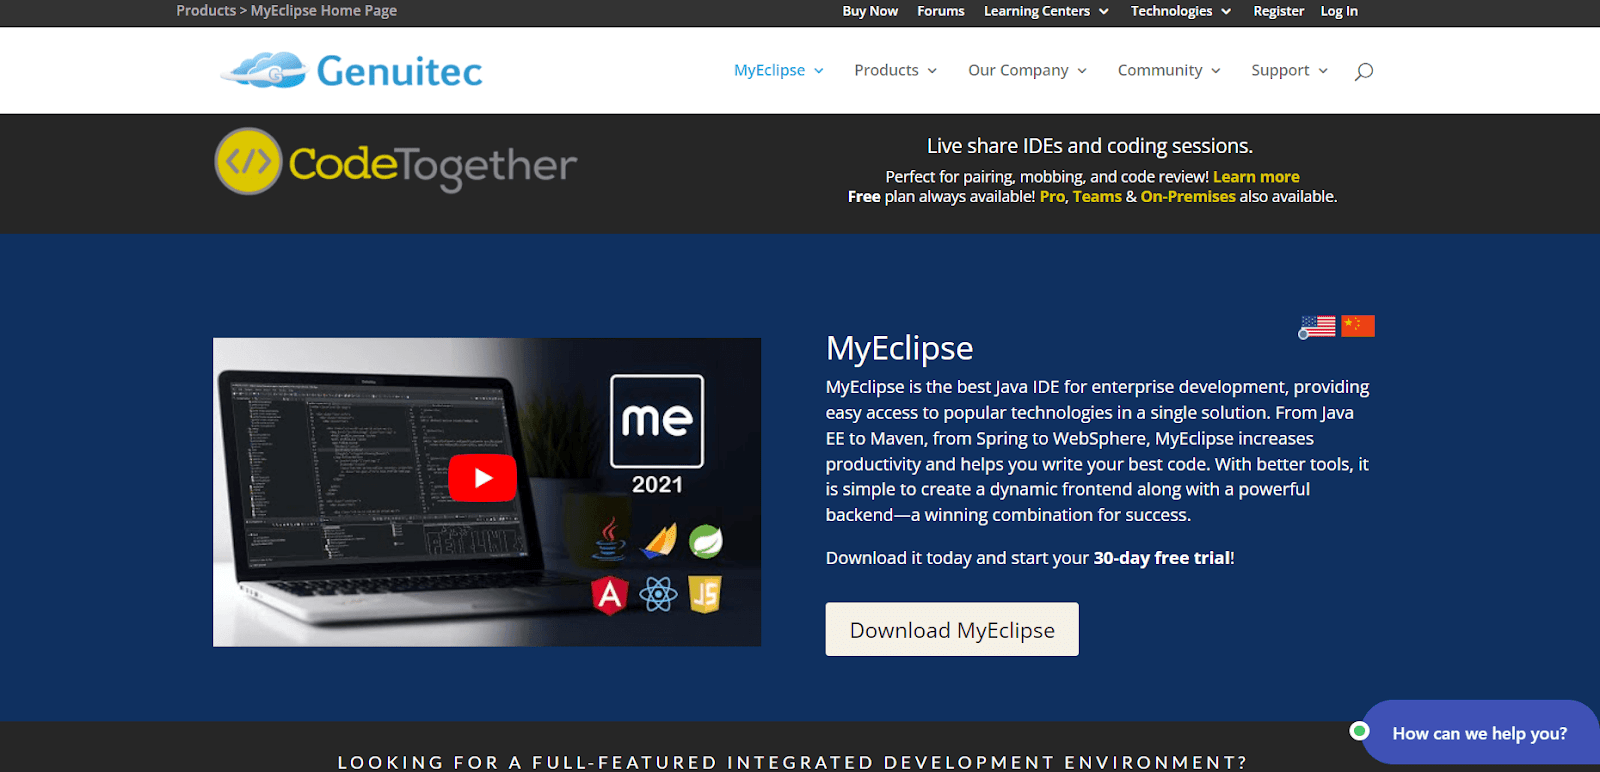Expand the Community dropdown menu
The width and height of the screenshot is (1600, 772).
coord(1169,70)
